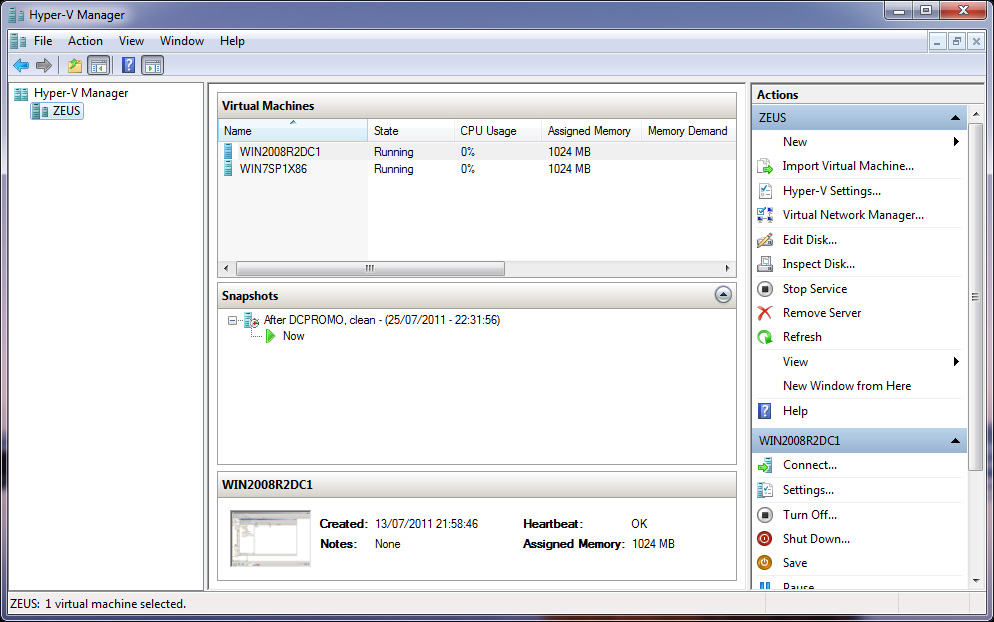Open the Window menu
994x622 pixels.
pos(181,41)
